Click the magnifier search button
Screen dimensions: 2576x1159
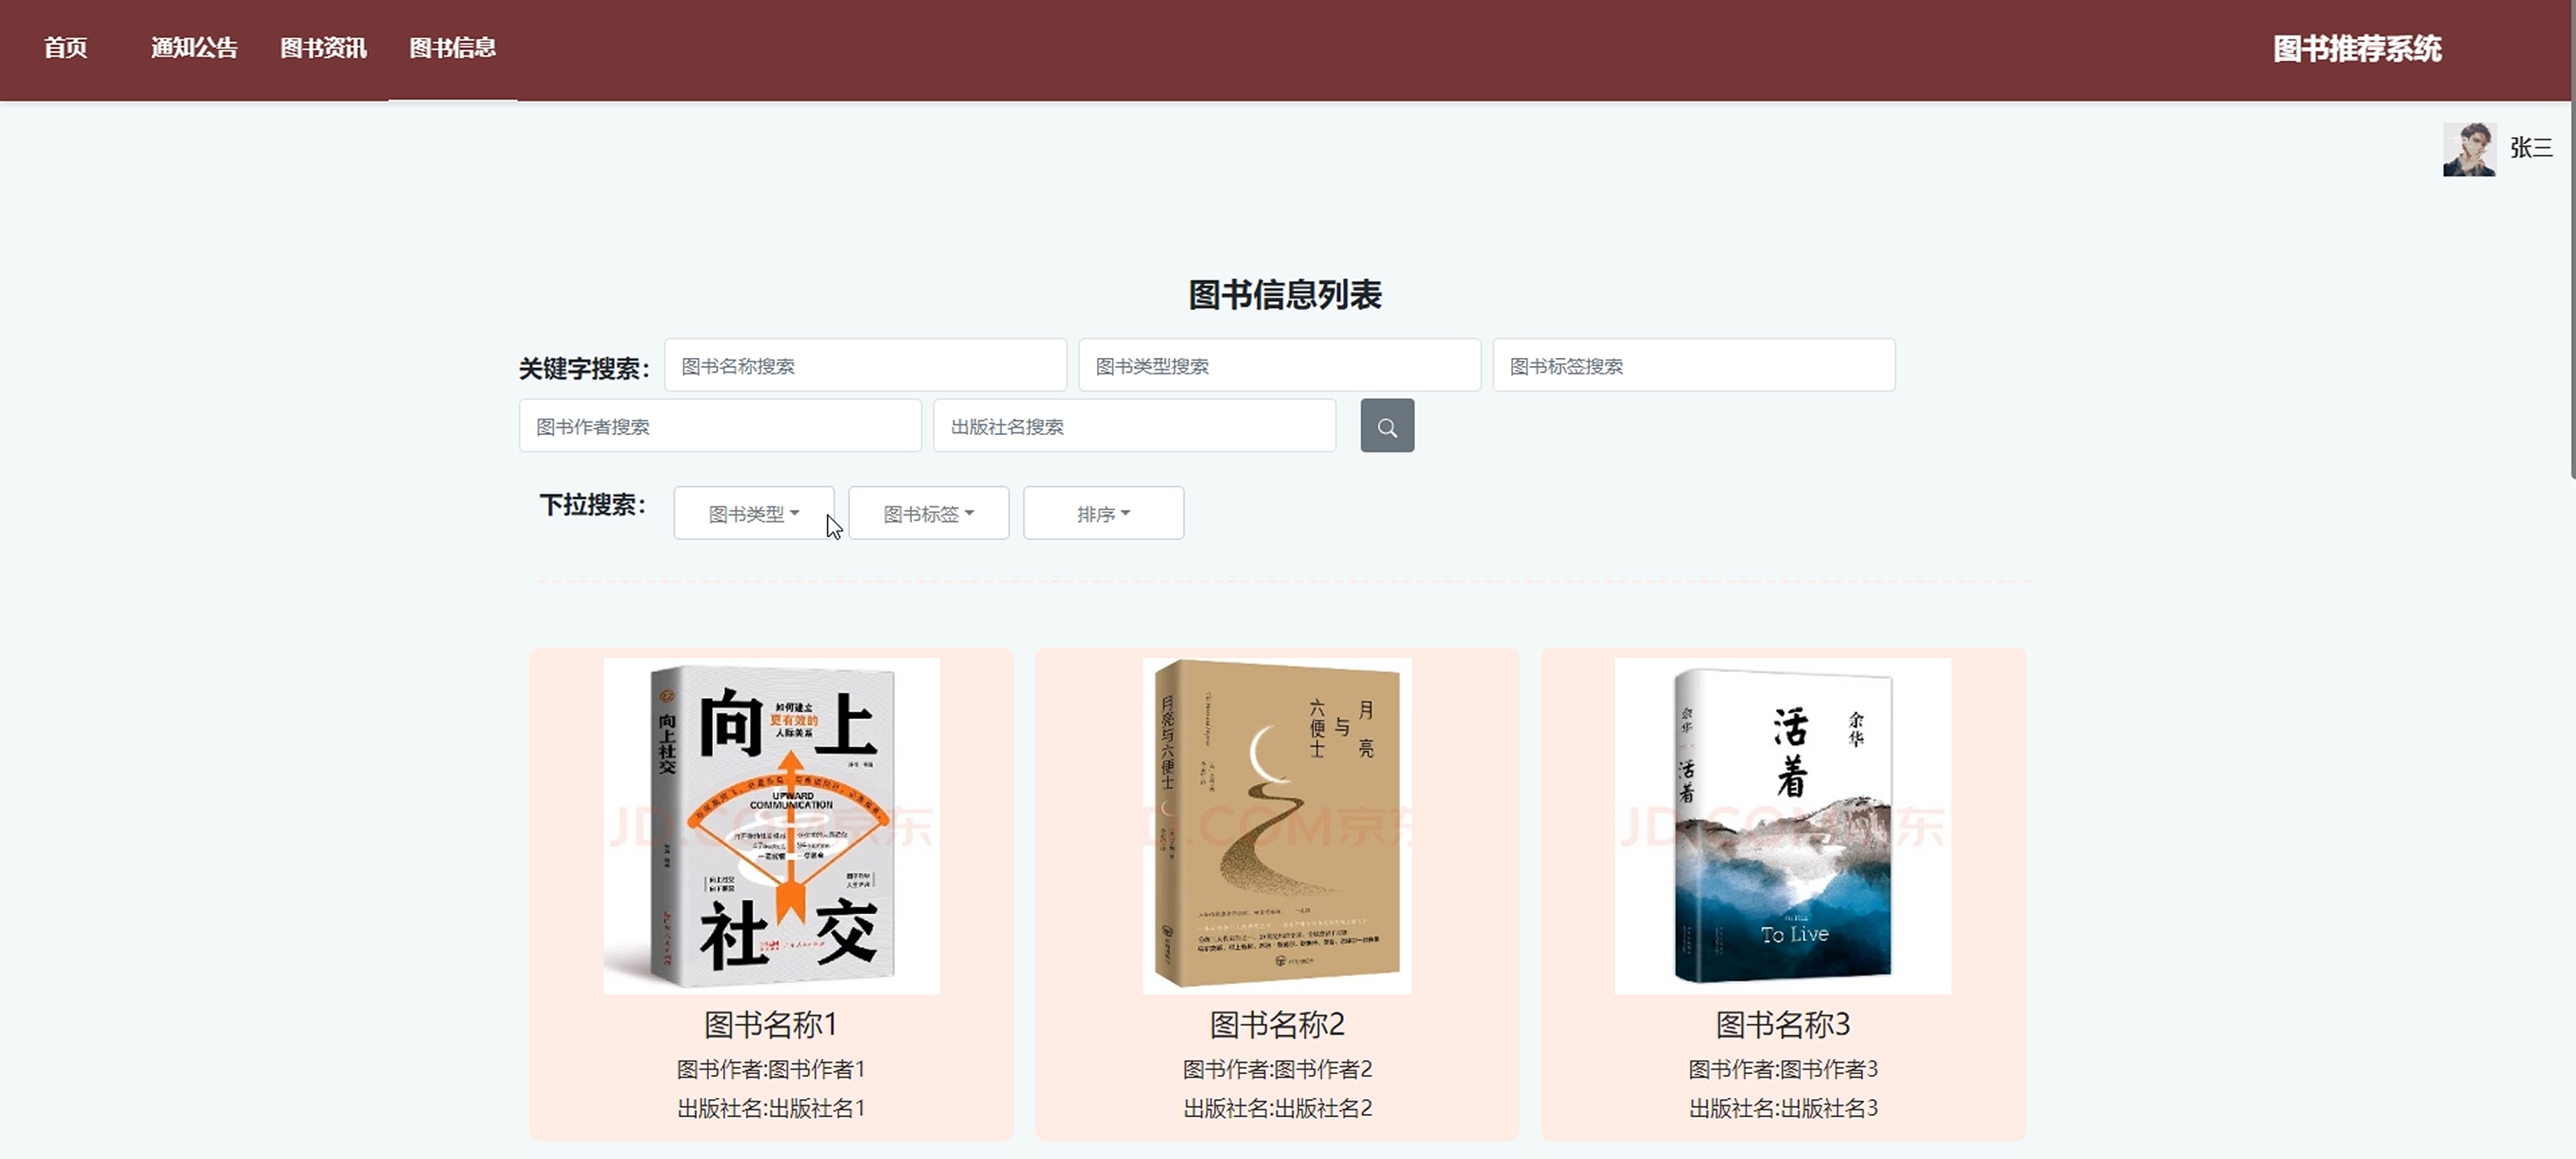pyautogui.click(x=1386, y=426)
